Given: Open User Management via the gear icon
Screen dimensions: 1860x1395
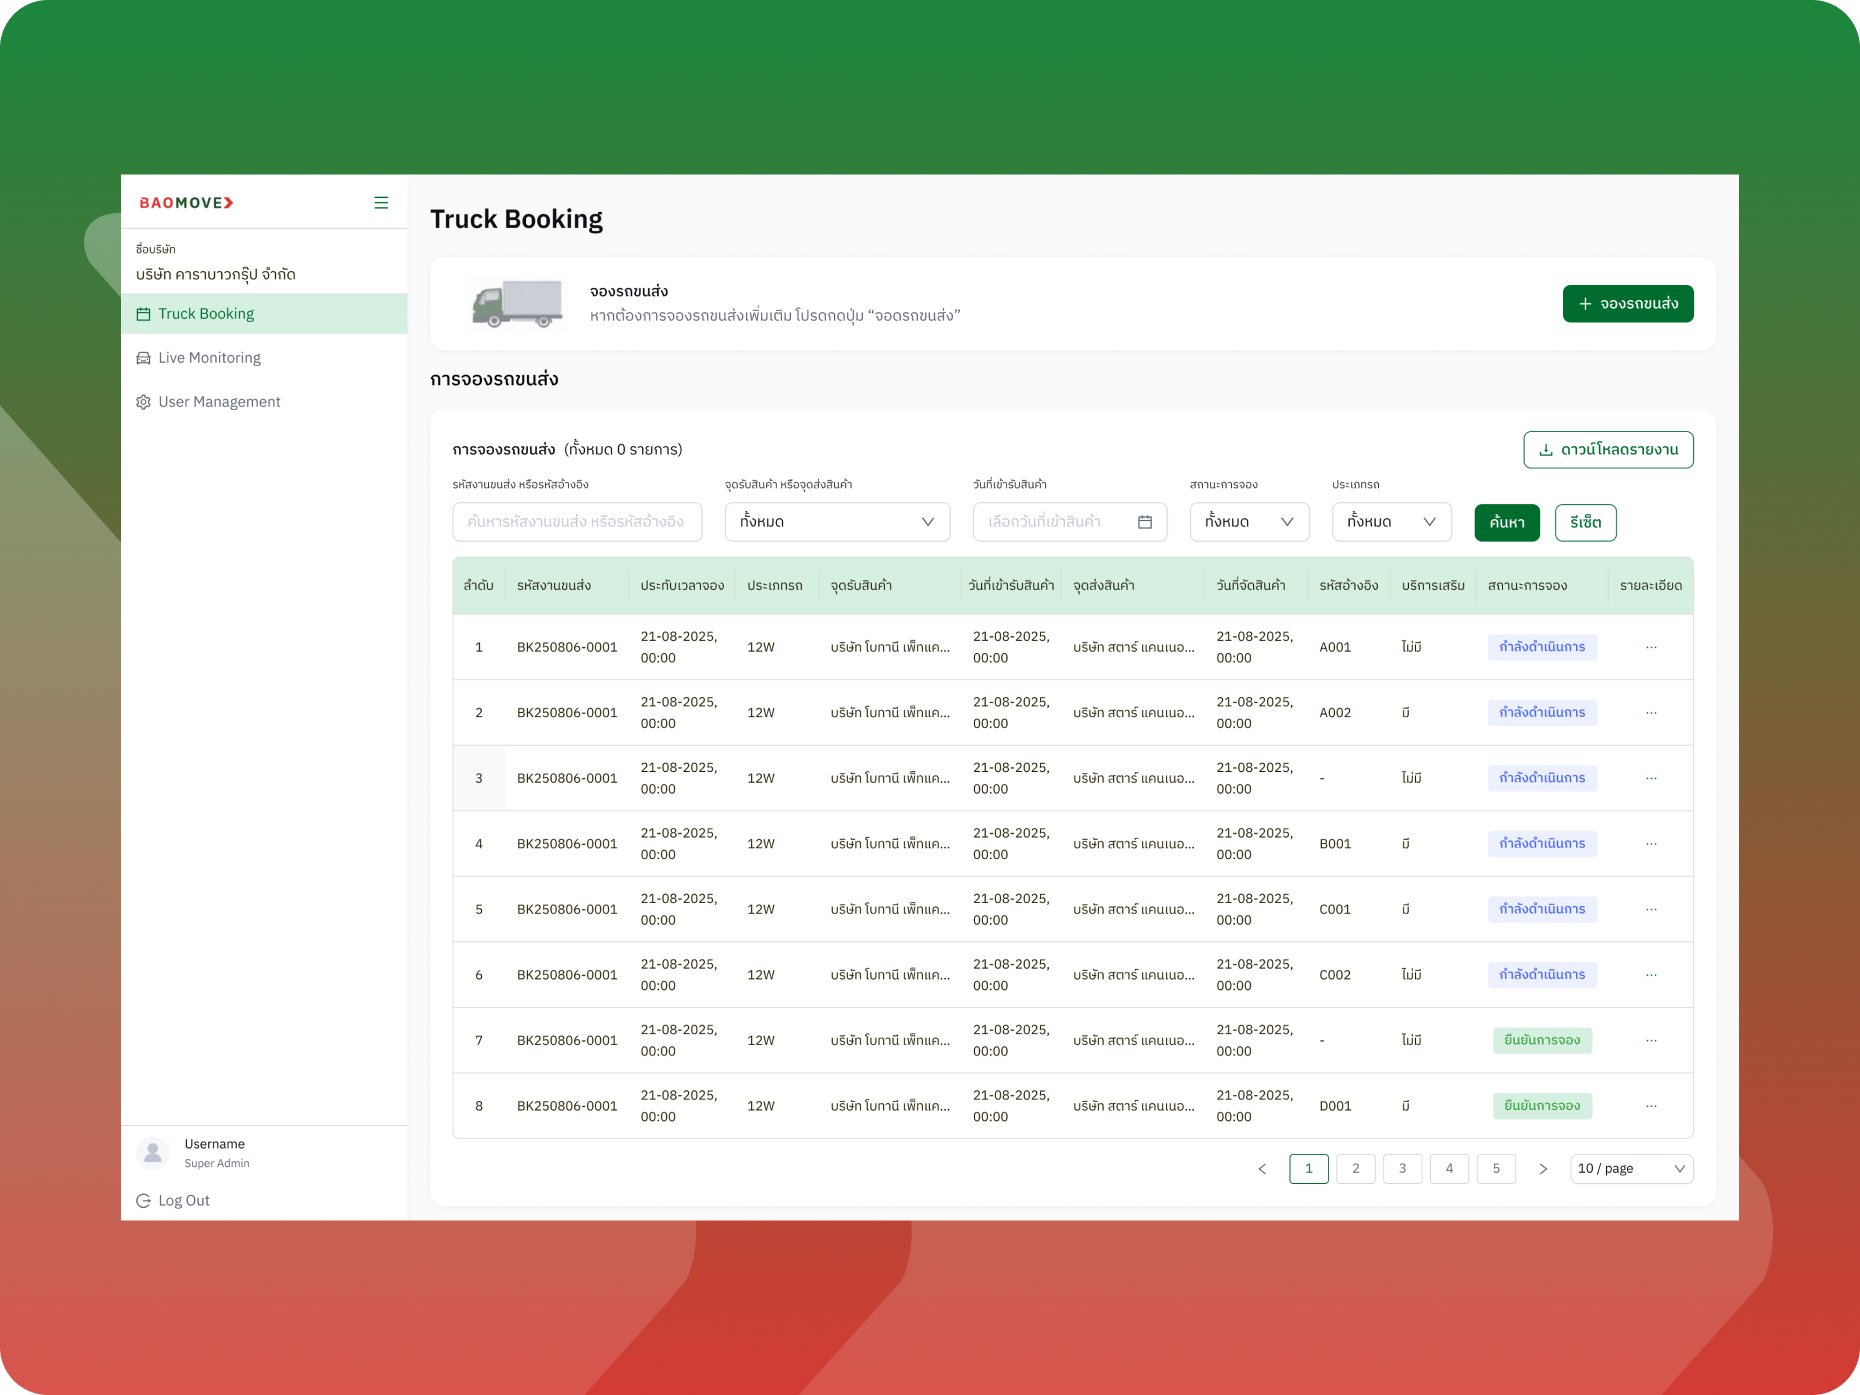Looking at the screenshot, I should tap(143, 401).
